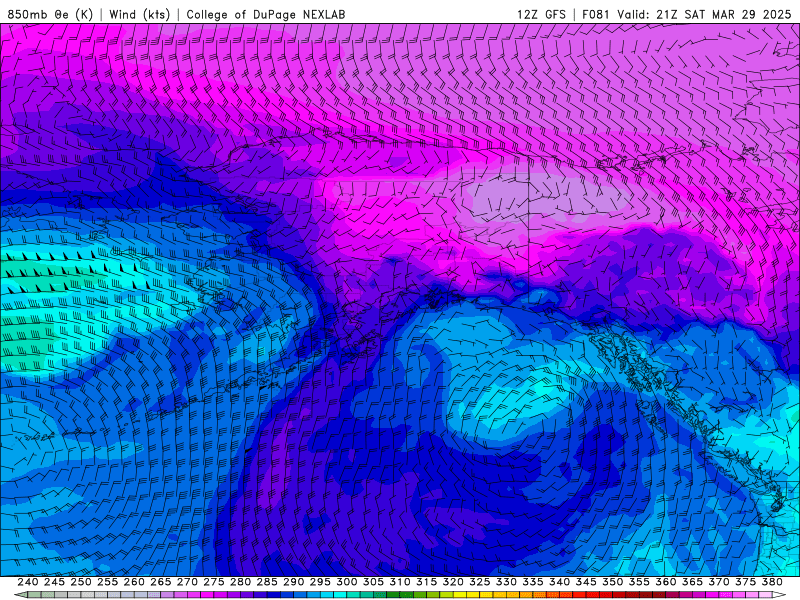The width and height of the screenshot is (800, 600).
Task: Click the 295 color scale label
Action: (x=320, y=582)
